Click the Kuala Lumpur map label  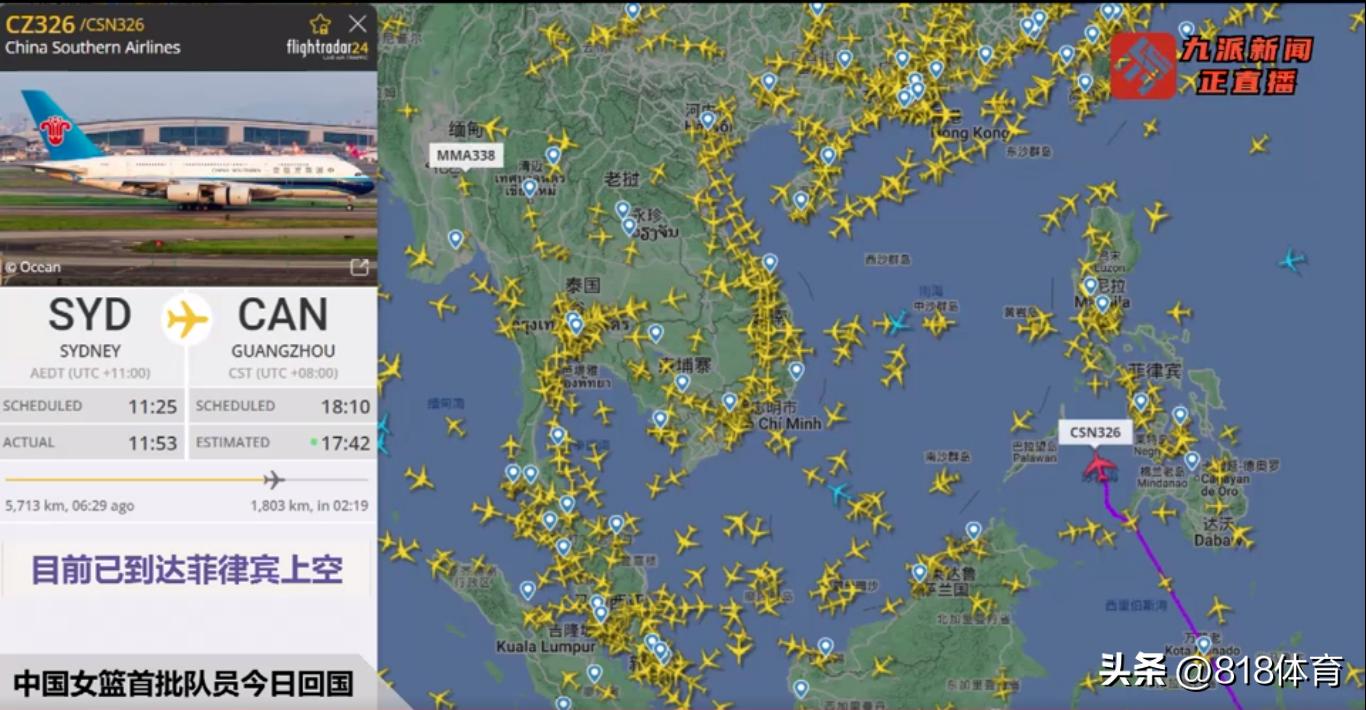(545, 647)
